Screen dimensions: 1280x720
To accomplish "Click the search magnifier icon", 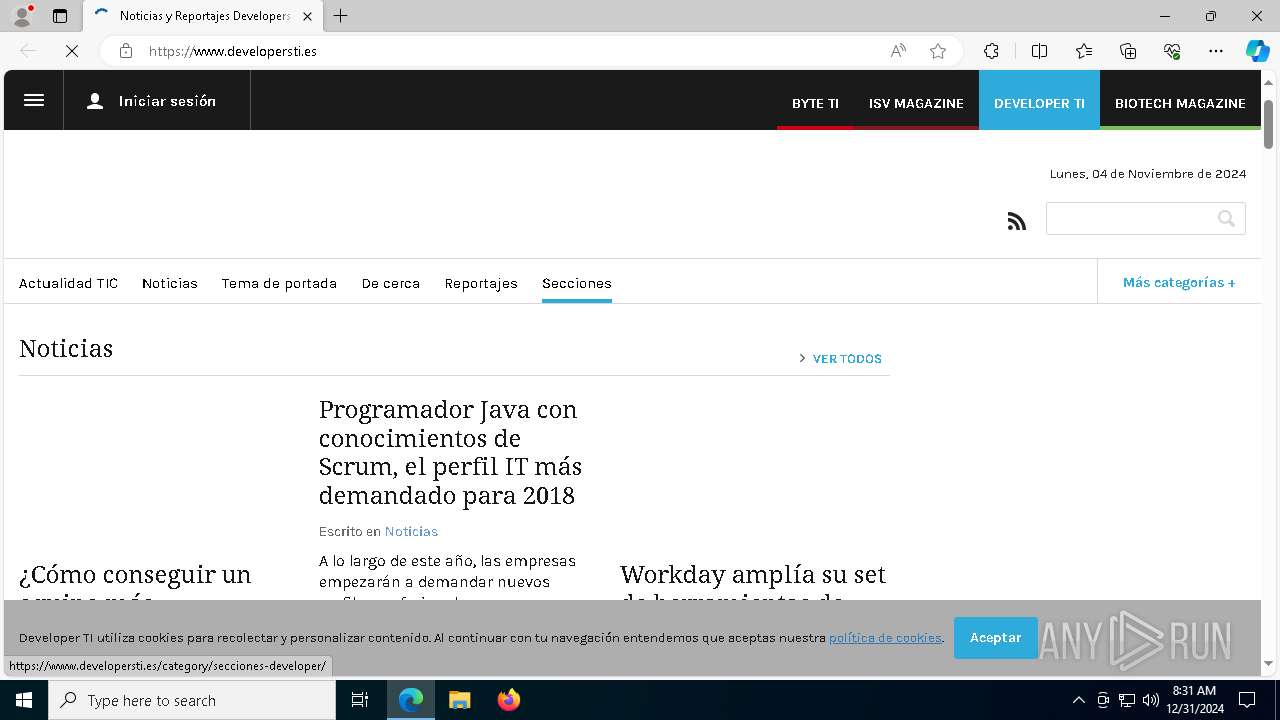I will point(1226,218).
